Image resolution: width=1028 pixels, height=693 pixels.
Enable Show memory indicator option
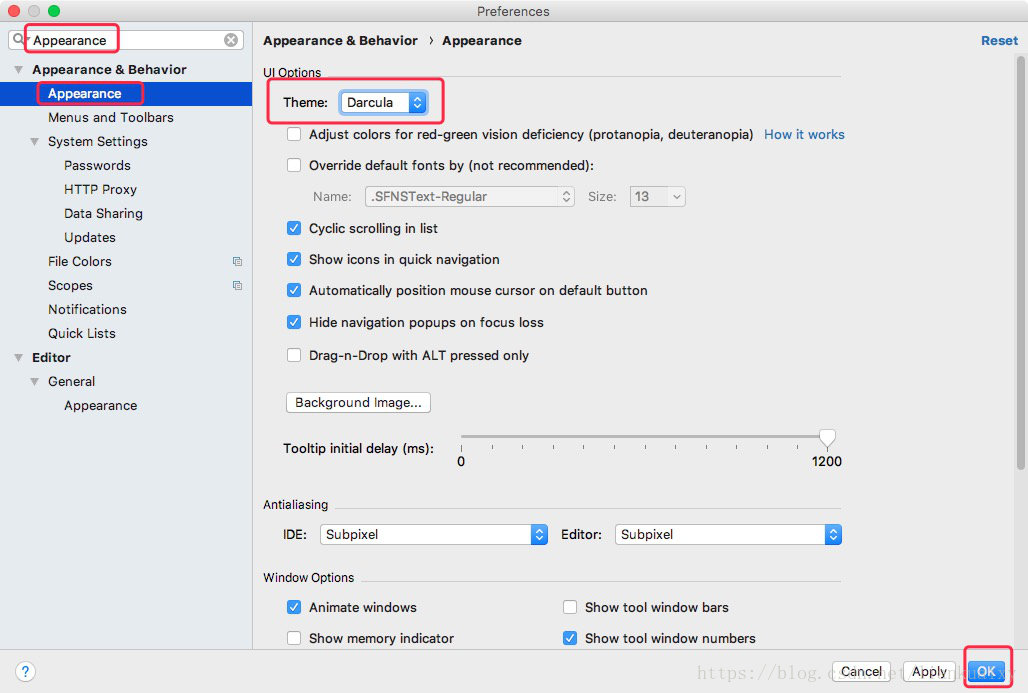coord(294,638)
